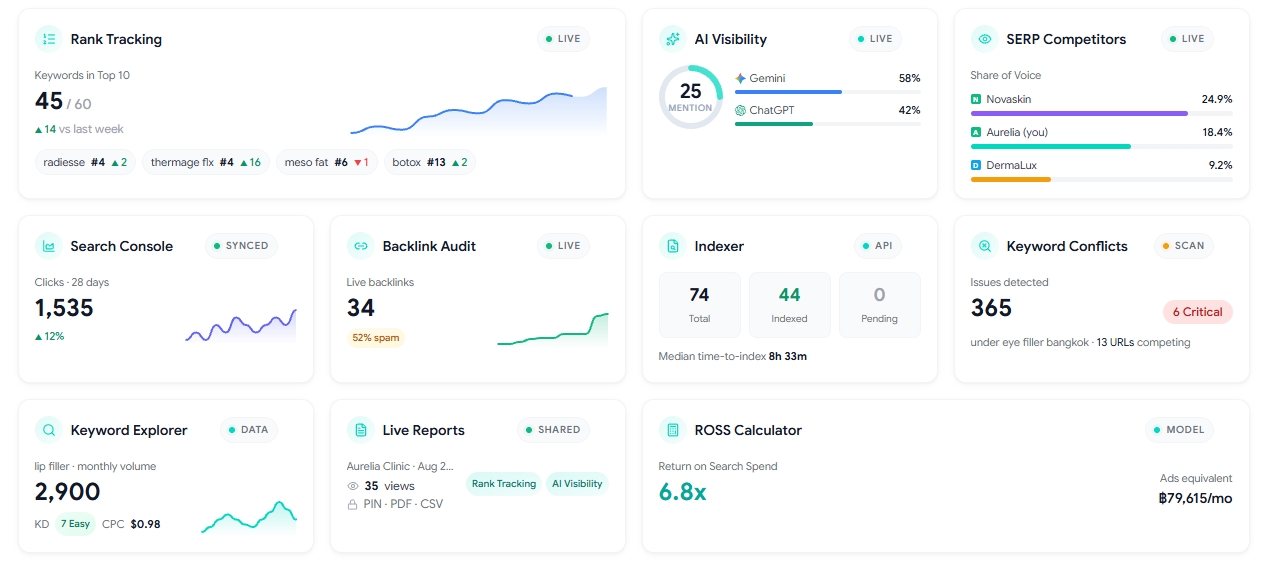Click the Indexer API status badge

click(x=877, y=246)
